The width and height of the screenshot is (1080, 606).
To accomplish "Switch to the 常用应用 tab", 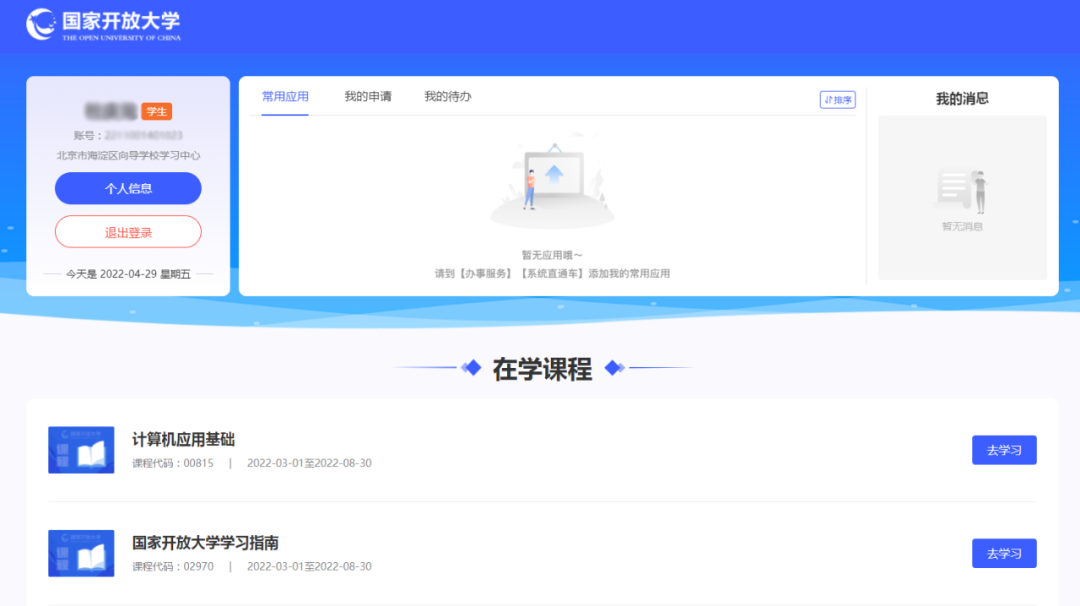I will [285, 97].
